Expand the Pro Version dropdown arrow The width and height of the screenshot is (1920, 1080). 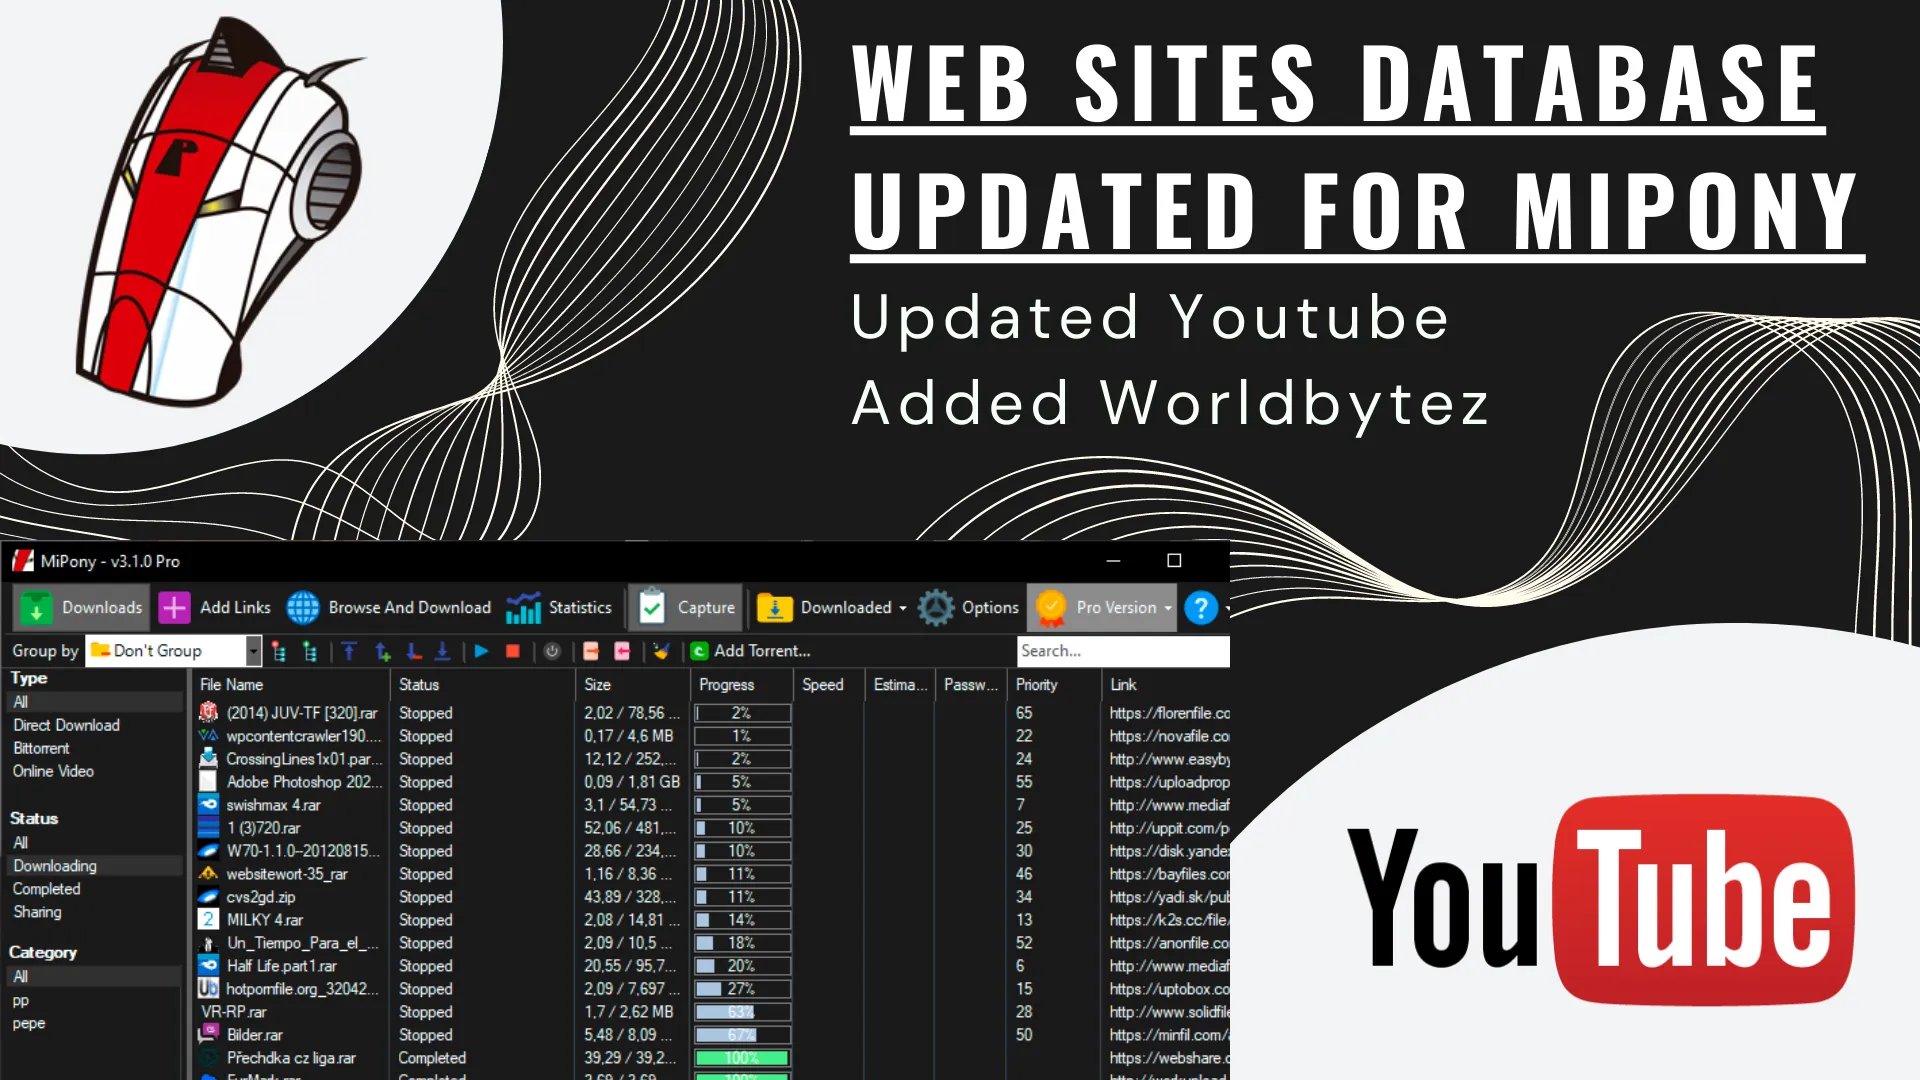coord(1168,608)
